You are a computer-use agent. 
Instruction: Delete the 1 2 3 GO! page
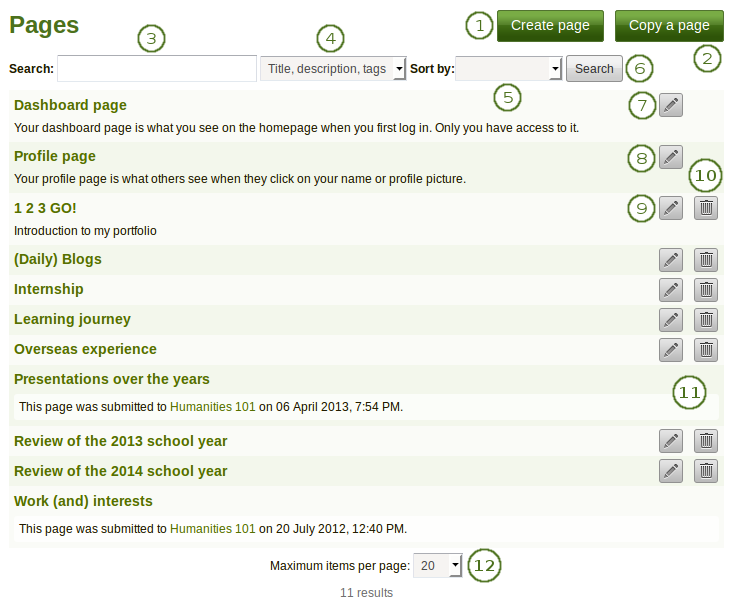point(706,208)
